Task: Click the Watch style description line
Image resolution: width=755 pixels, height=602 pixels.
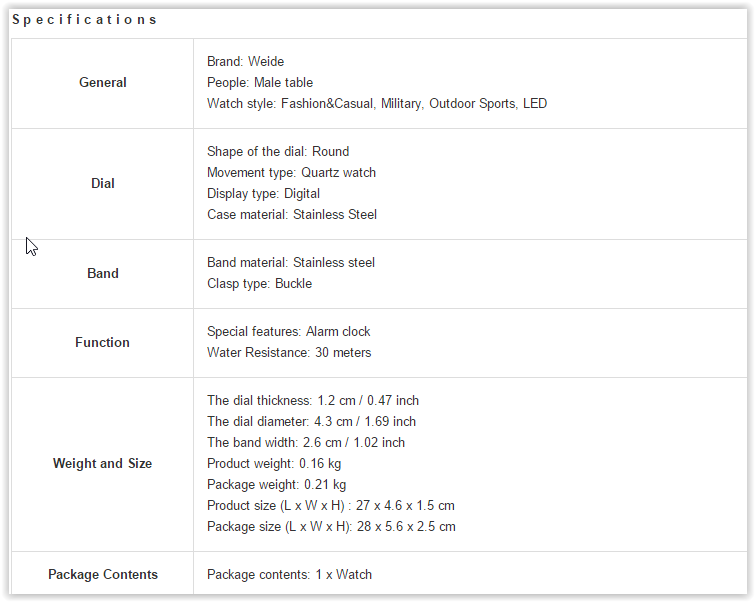Action: pyautogui.click(x=377, y=104)
